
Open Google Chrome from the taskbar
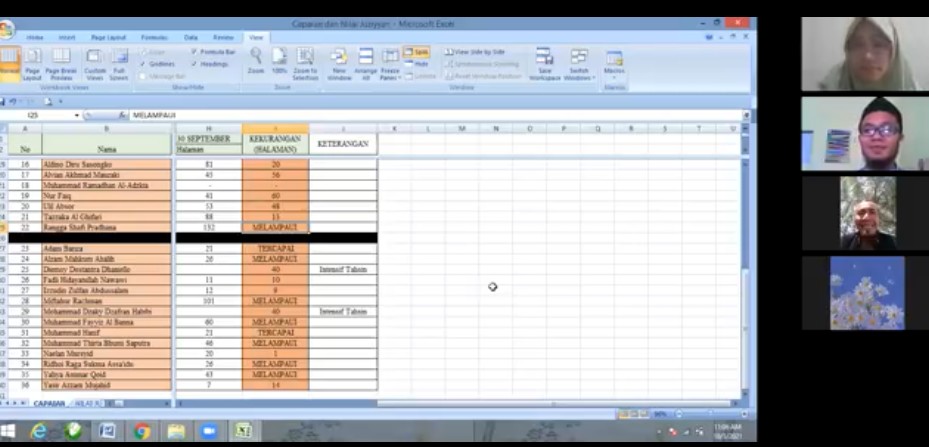tap(142, 431)
